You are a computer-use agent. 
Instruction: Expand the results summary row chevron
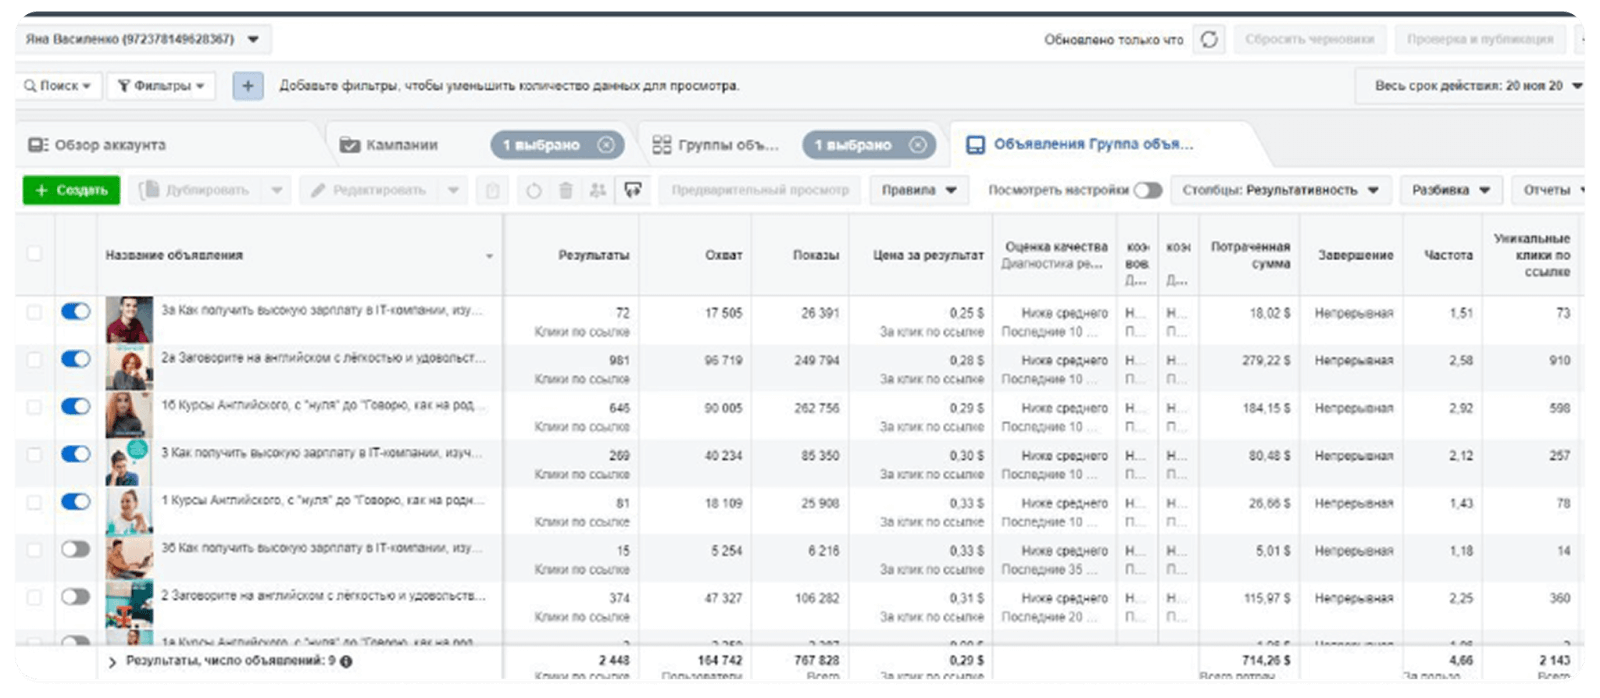pos(112,662)
